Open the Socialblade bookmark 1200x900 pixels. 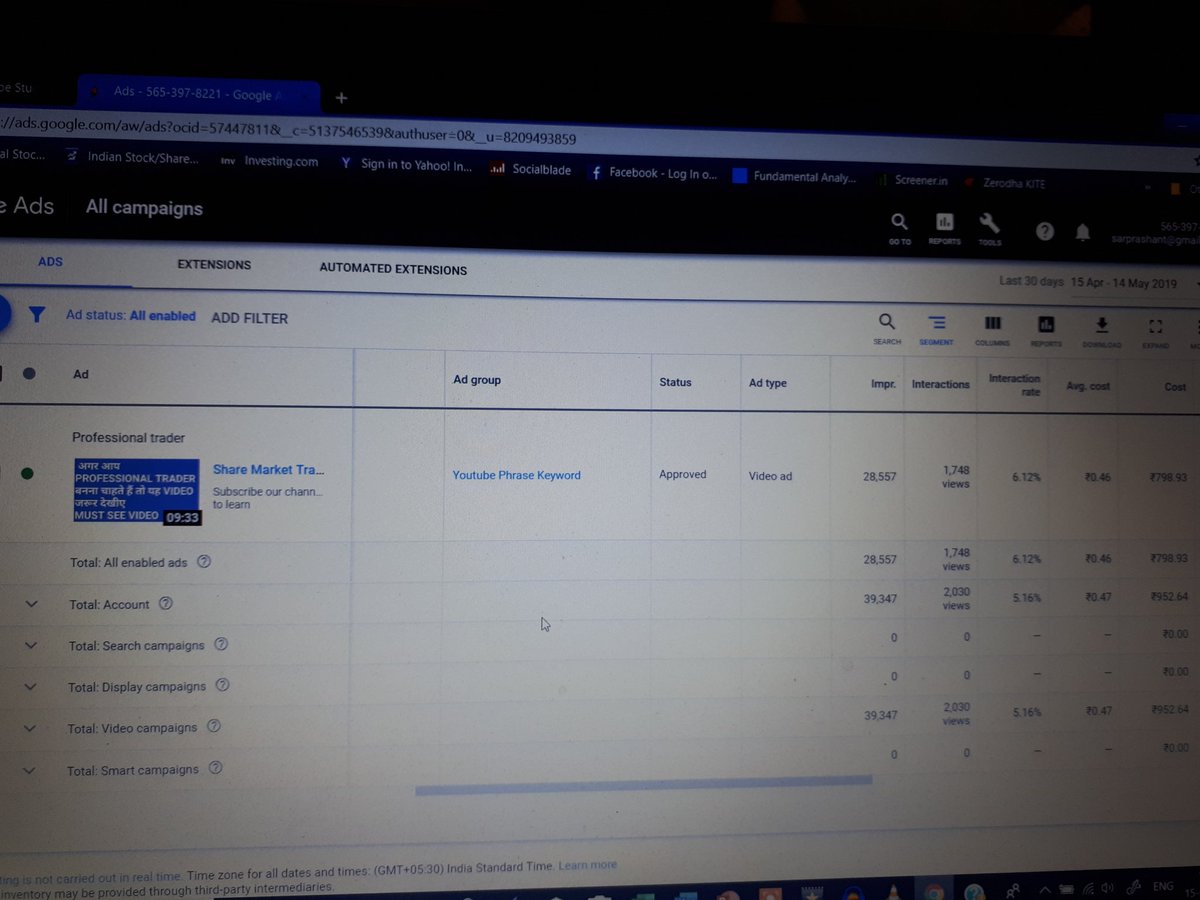pyautogui.click(x=531, y=170)
